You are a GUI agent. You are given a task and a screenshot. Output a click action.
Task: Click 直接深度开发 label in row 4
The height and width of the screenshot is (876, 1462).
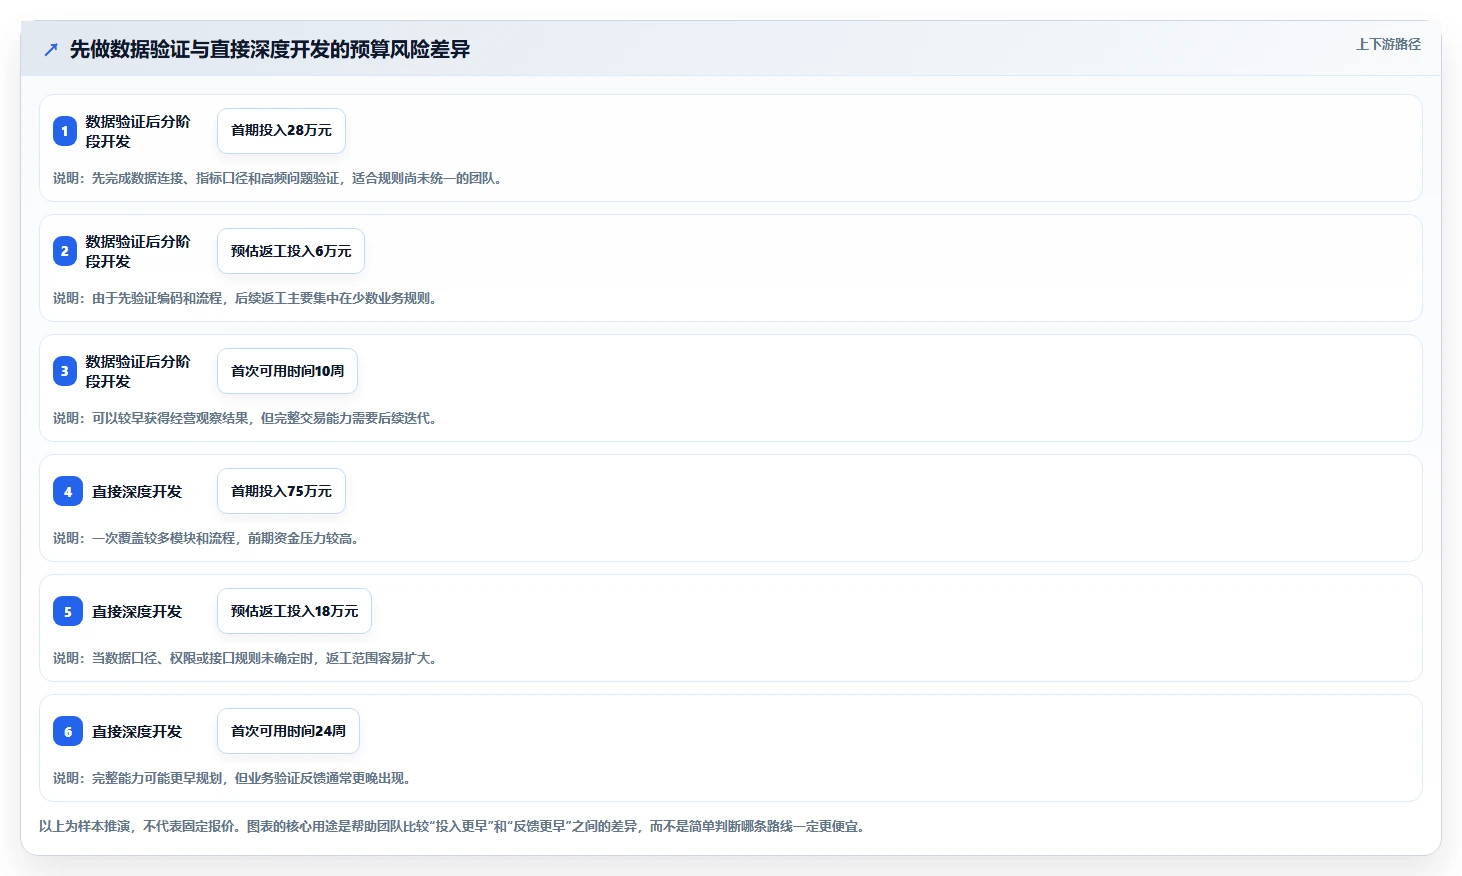137,491
